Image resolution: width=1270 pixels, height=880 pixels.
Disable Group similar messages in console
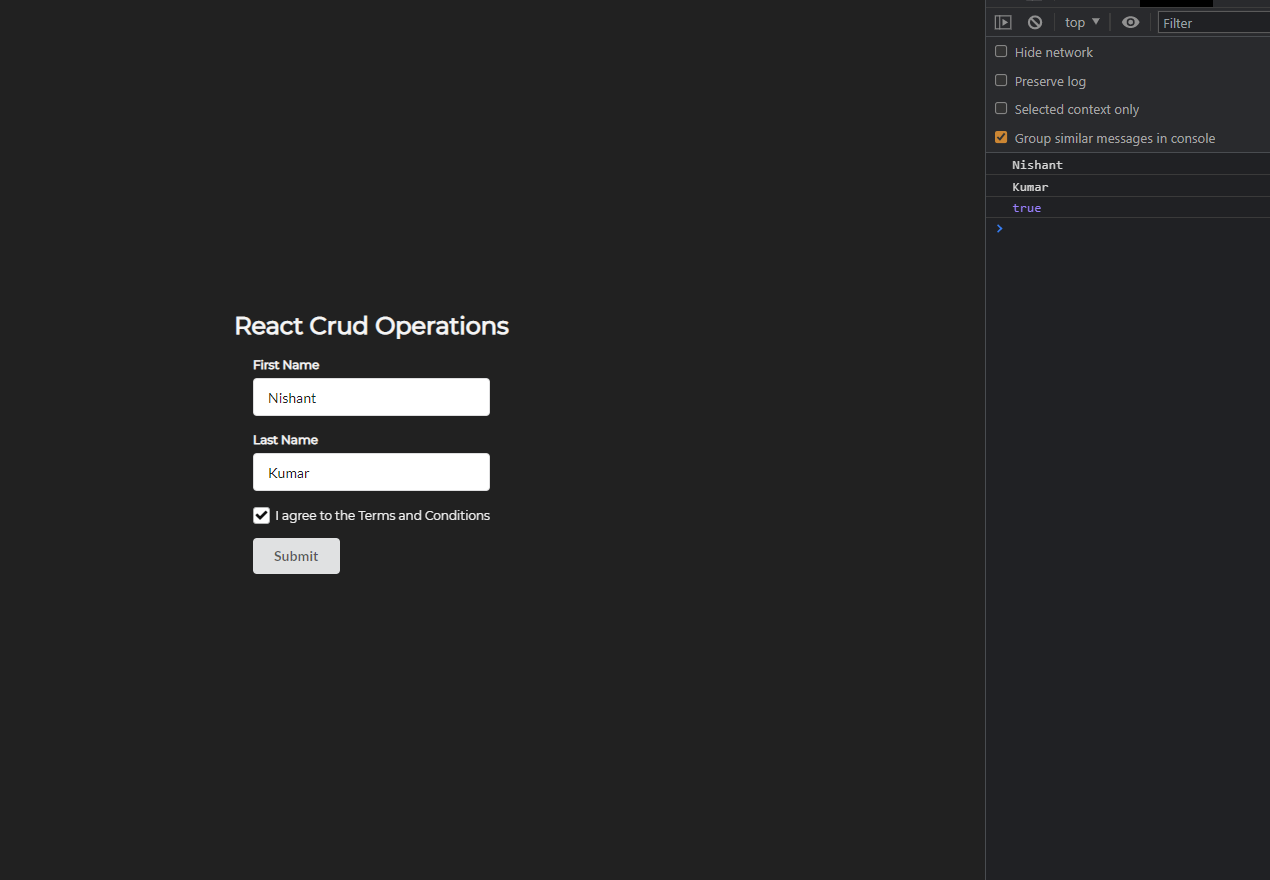(x=1001, y=137)
